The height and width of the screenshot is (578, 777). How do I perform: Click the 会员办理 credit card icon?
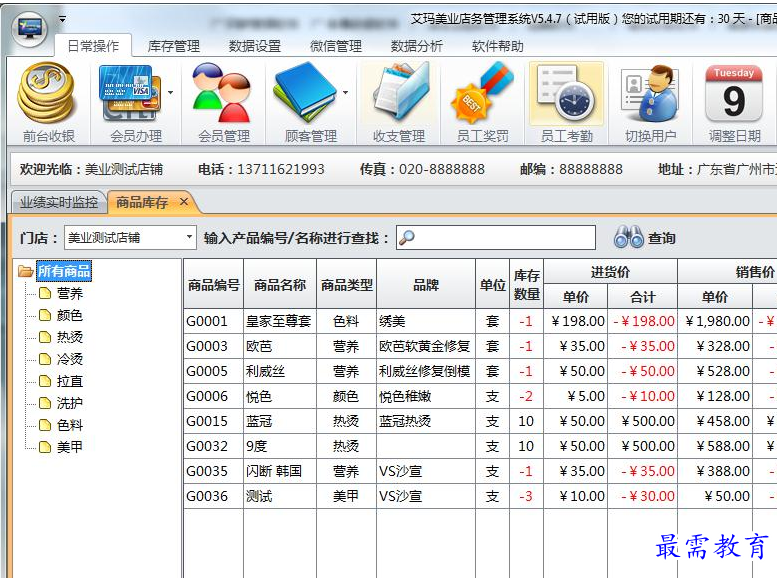coord(130,103)
